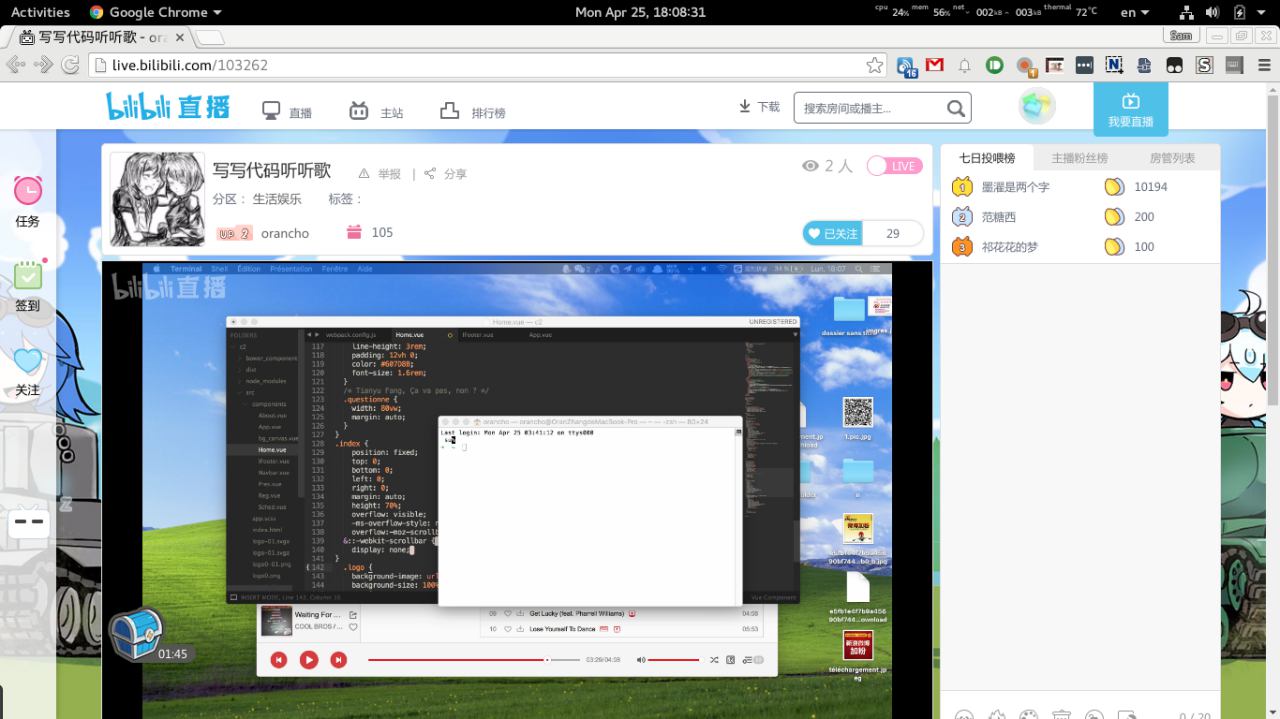Viewport: 1280px width, 719px height.
Task: Open the 排行榜 rankings link
Action: pos(473,112)
